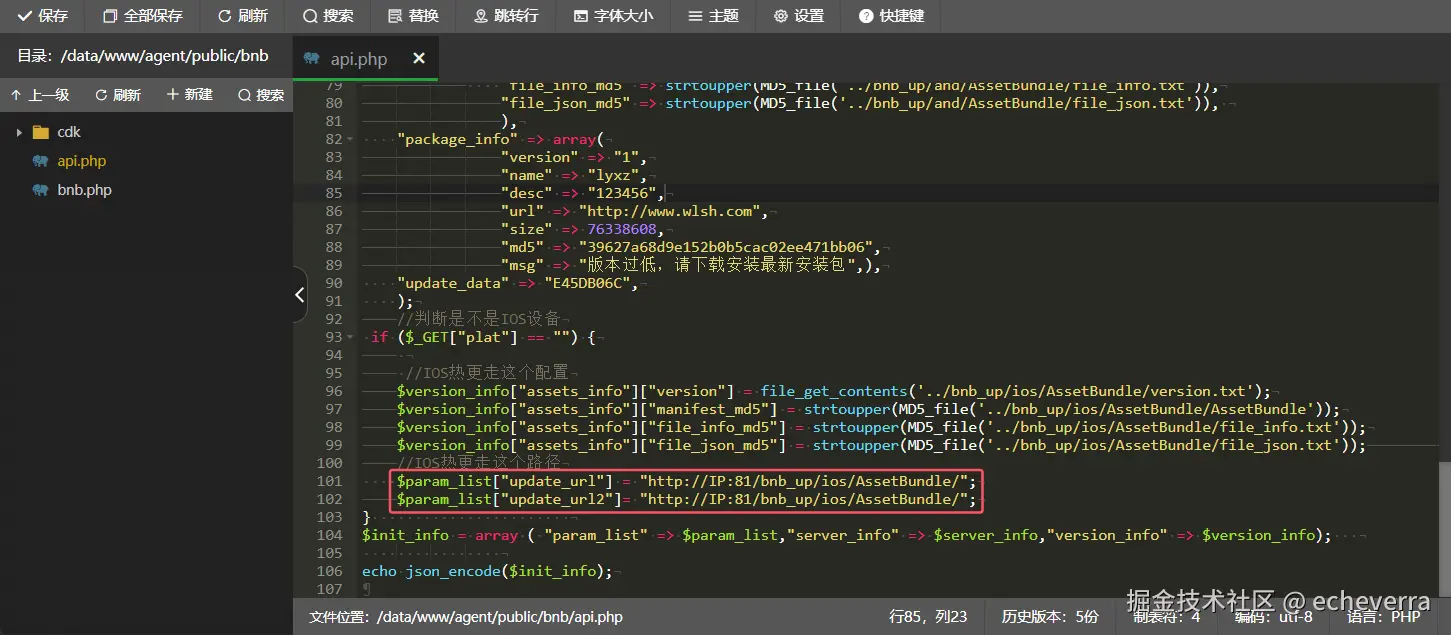This screenshot has height=635, width=1451.
Task: Show the 快捷键 shortcuts help
Action: pyautogui.click(x=892, y=16)
